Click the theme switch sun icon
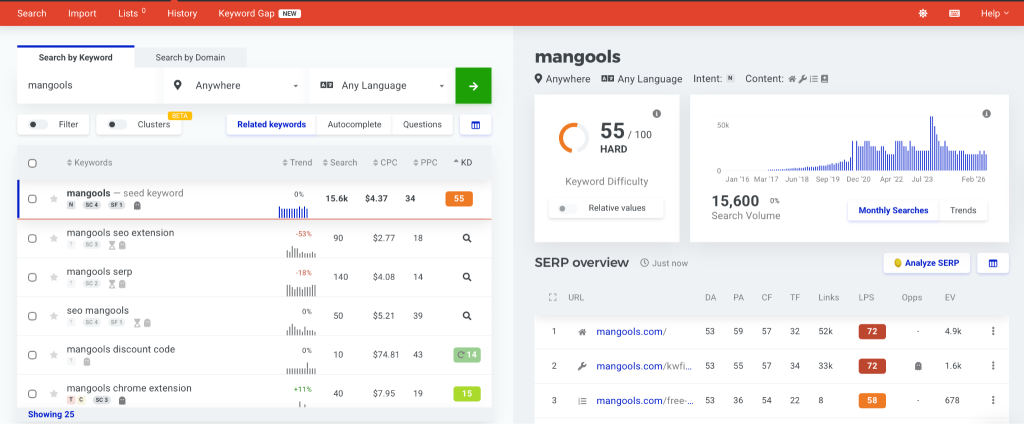The image size is (1024, 424). [x=922, y=13]
